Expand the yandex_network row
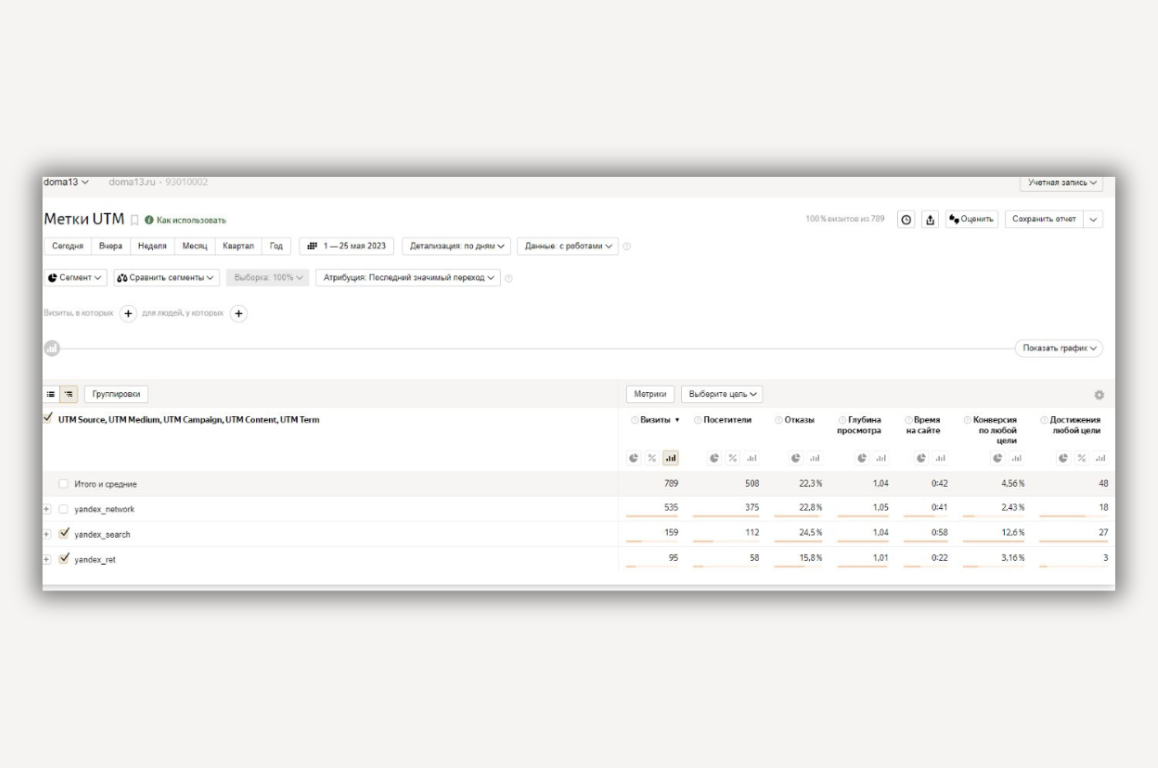The height and width of the screenshot is (768, 1158). coord(47,510)
